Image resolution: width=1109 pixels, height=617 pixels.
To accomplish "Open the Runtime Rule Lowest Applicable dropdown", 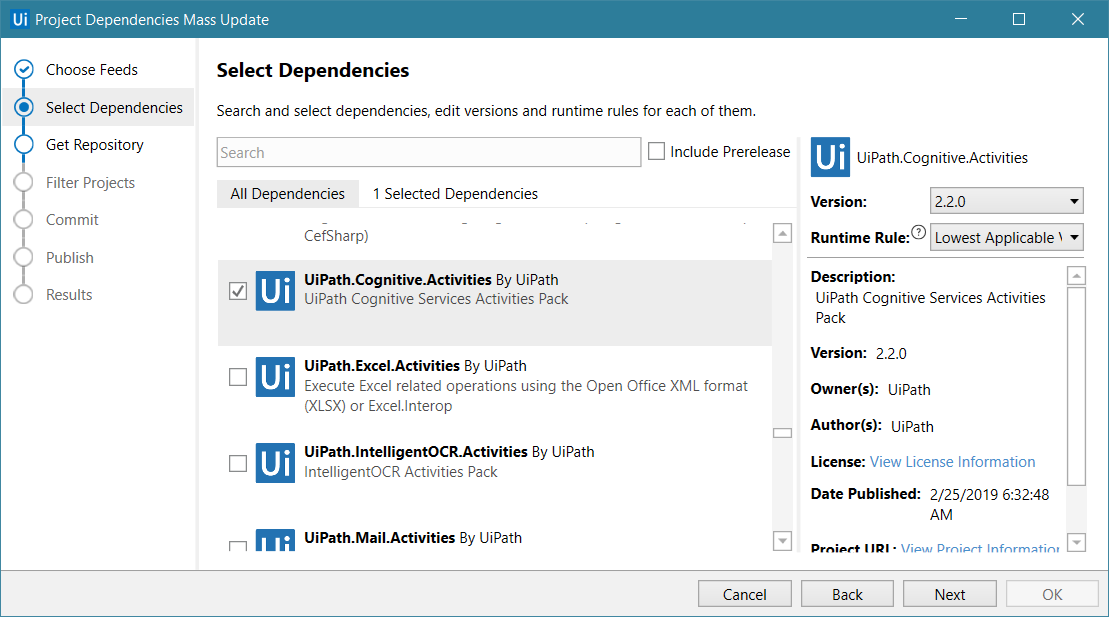I will [x=1006, y=237].
